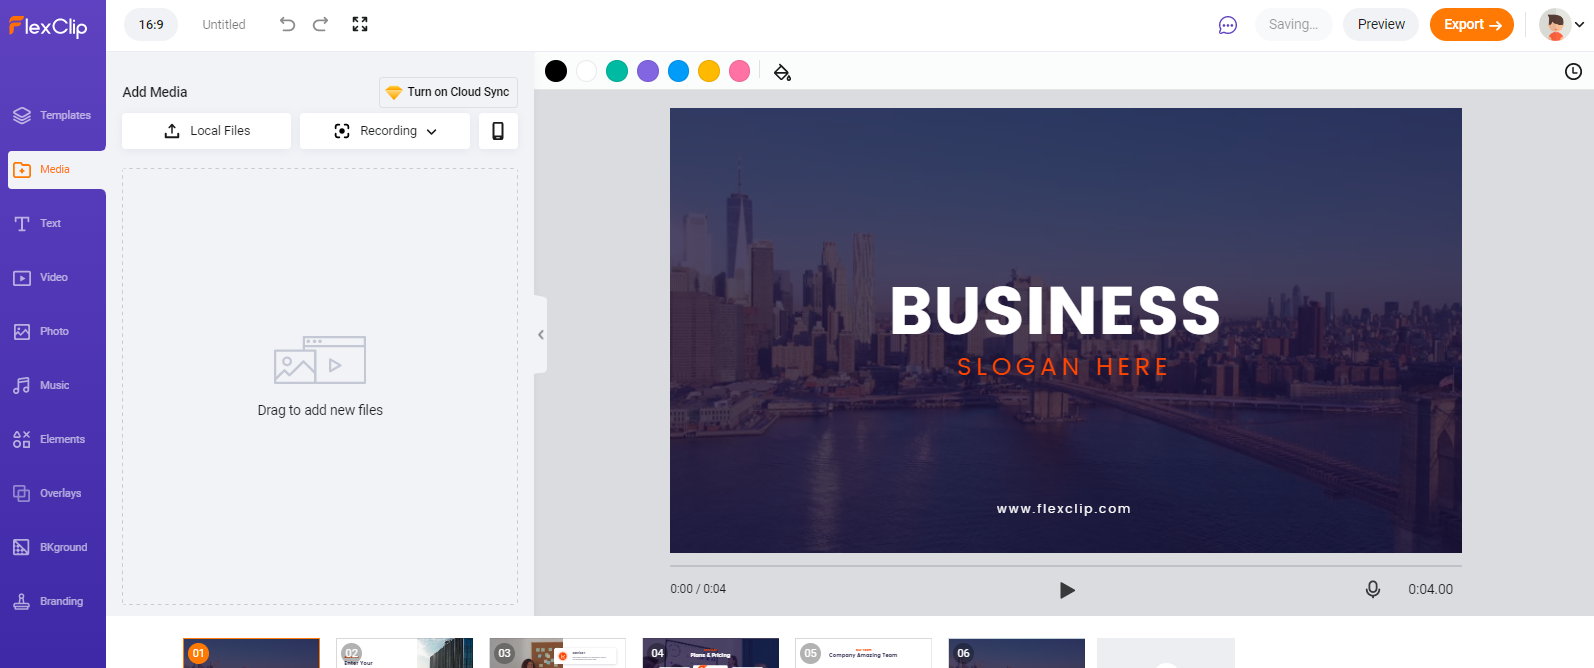Enter fullscreen mode with the expand icon

pos(360,24)
